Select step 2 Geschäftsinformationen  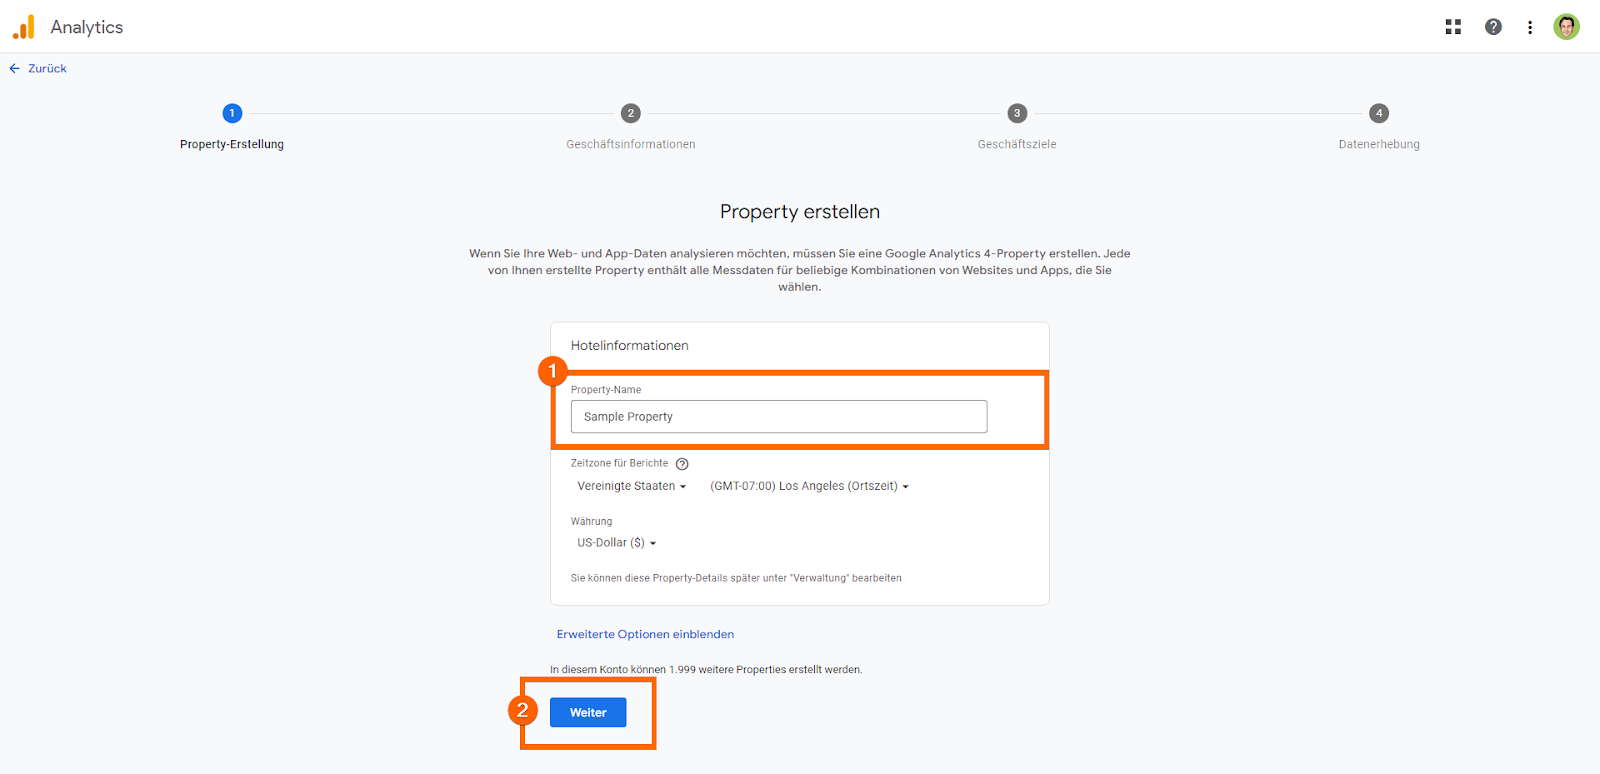630,113
